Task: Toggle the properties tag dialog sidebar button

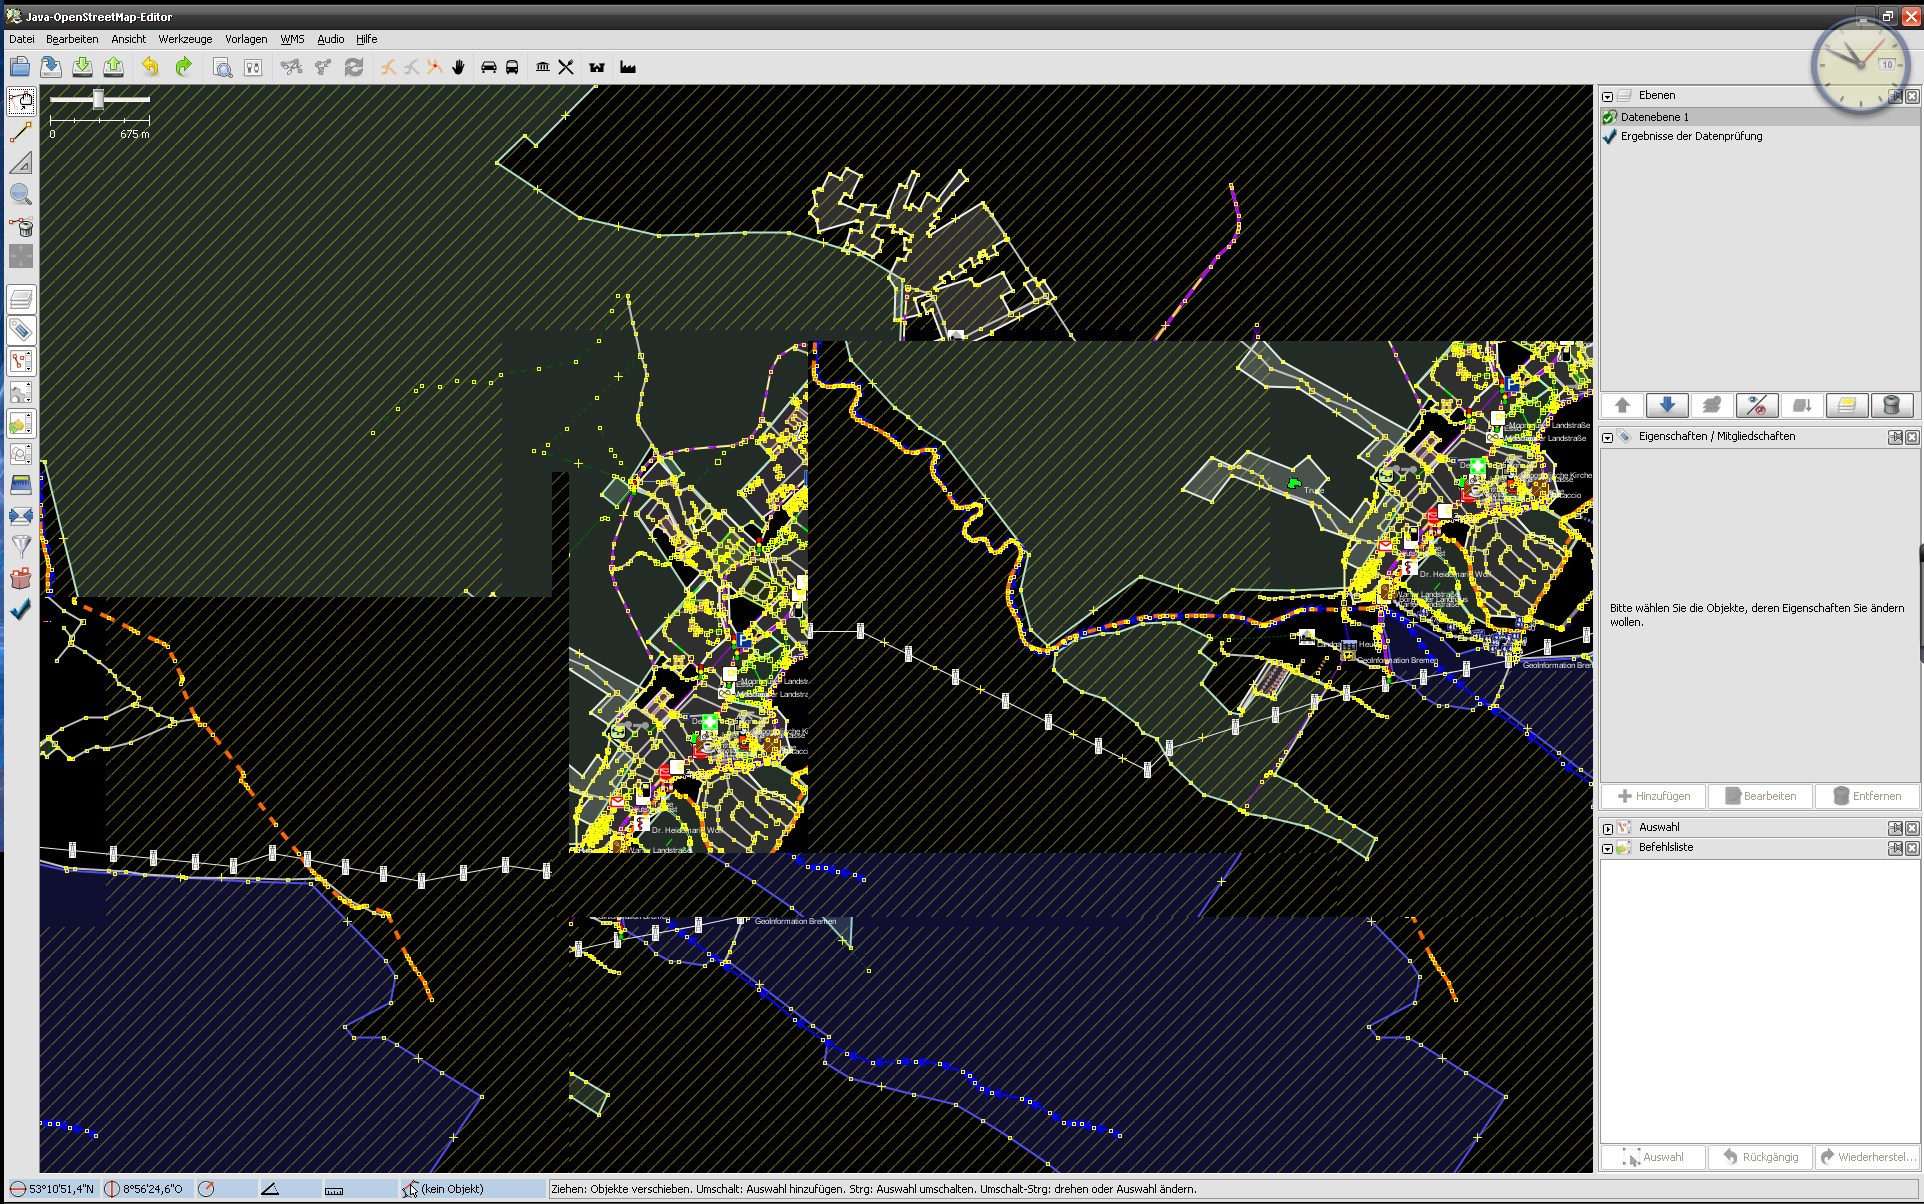Action: pyautogui.click(x=21, y=330)
